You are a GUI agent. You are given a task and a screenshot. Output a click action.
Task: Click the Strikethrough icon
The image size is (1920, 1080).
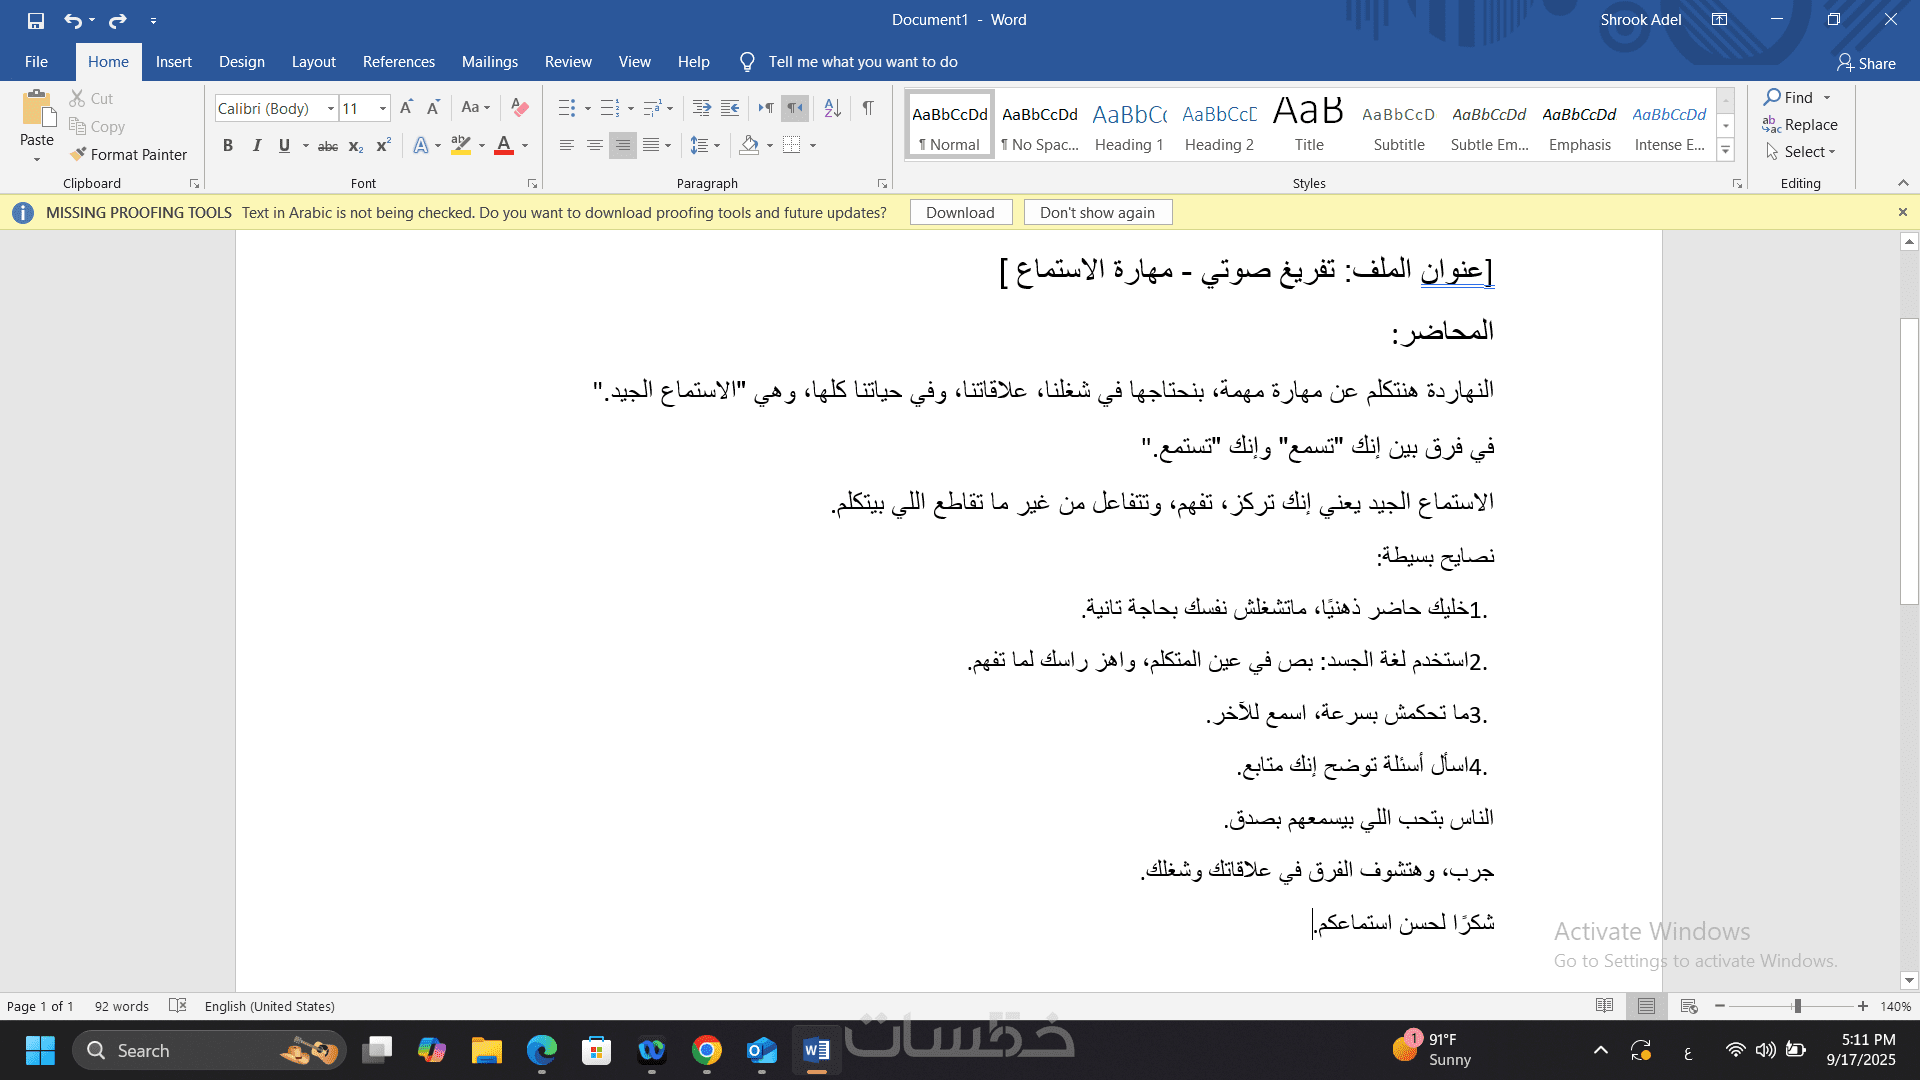(328, 146)
